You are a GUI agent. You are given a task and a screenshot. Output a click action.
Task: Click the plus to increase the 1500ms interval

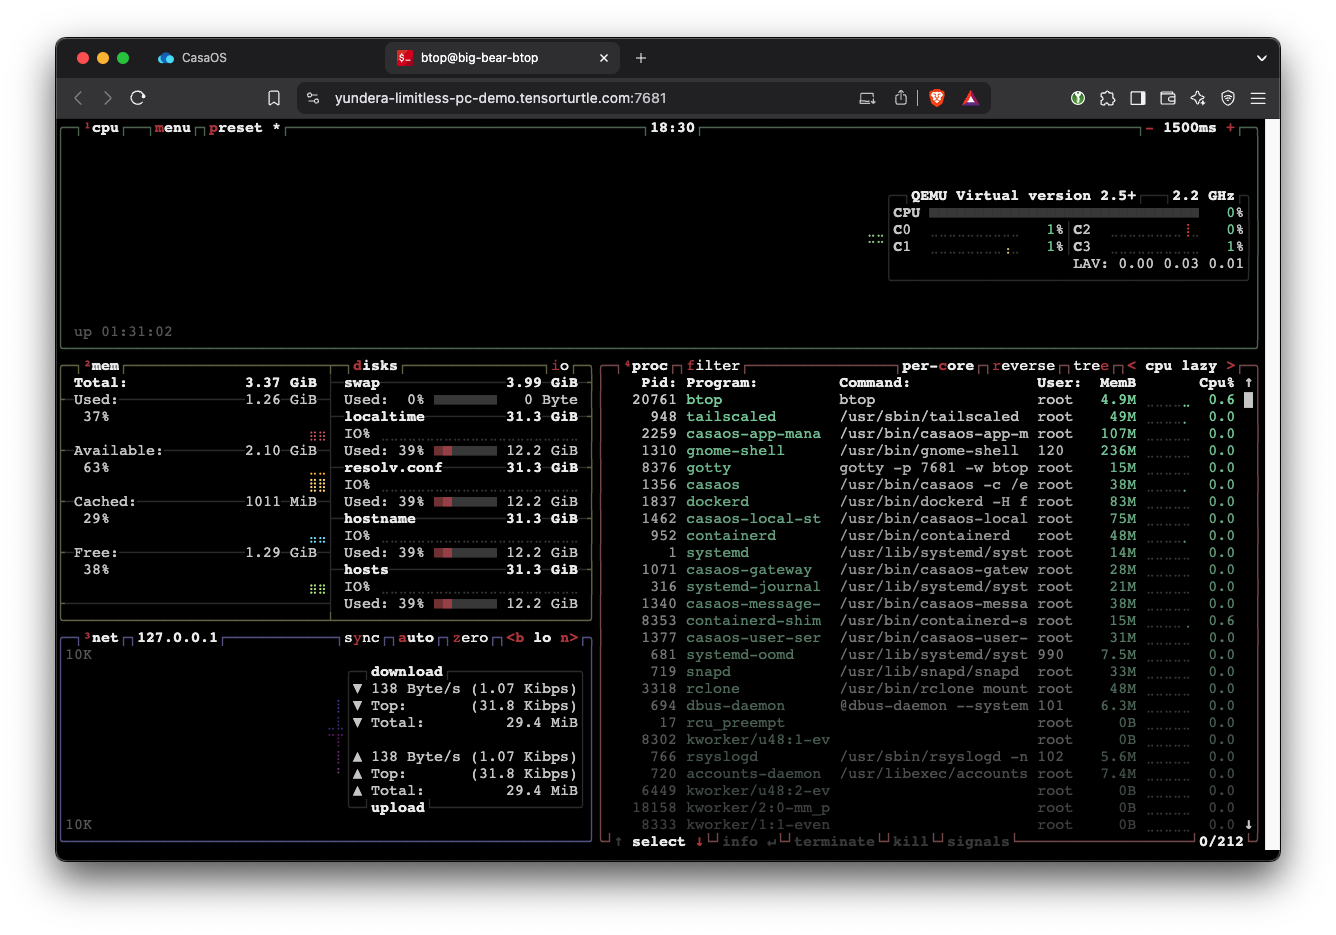1230,128
